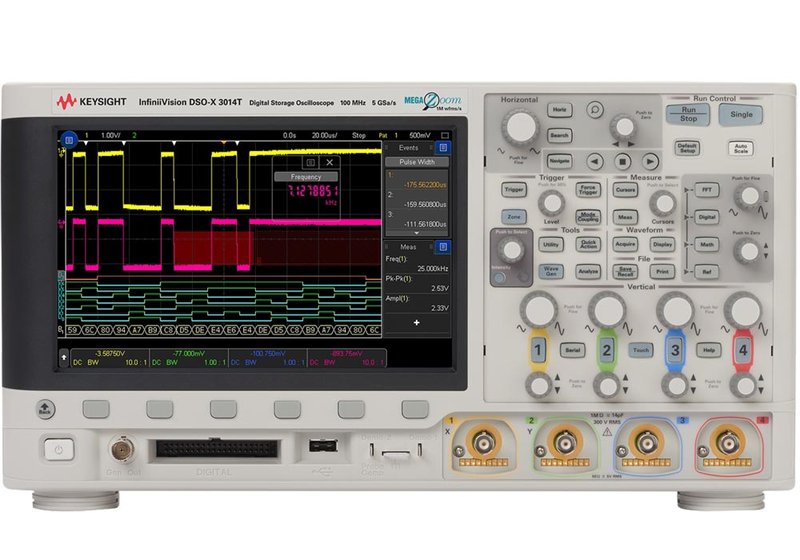The width and height of the screenshot is (800, 560).
Task: Expand the events list down arrow
Action: click(x=416, y=233)
